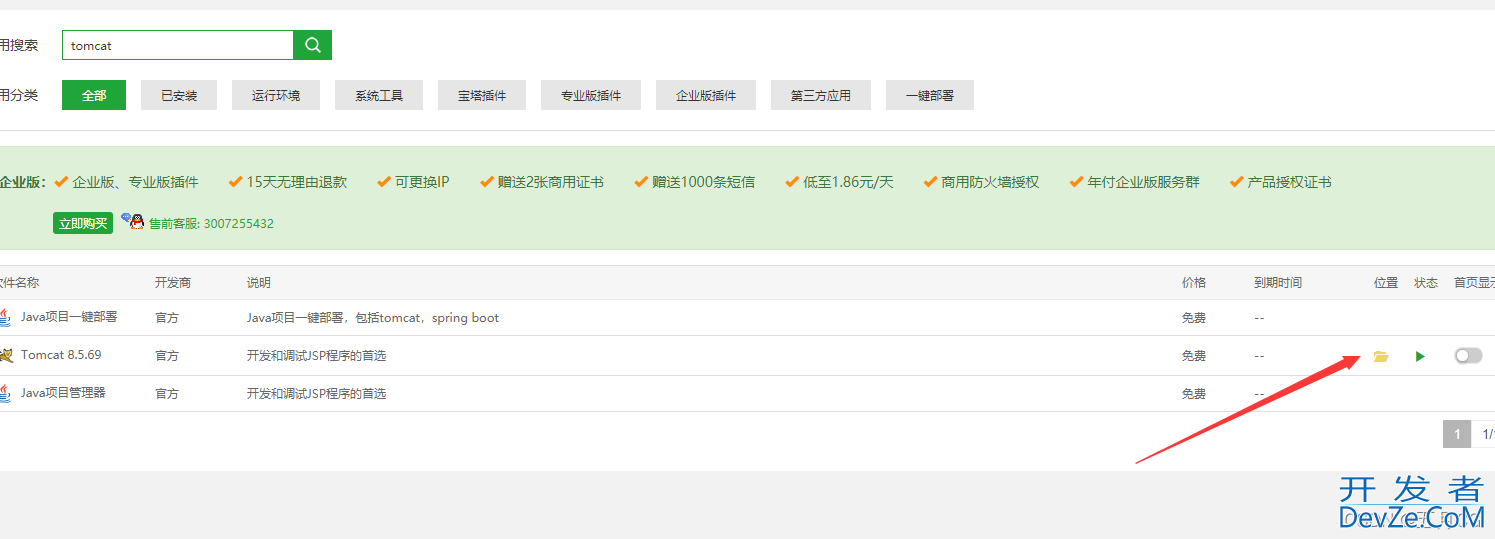Open the Tomcat 8.5.69 entry
This screenshot has width=1495, height=539.
61,355
